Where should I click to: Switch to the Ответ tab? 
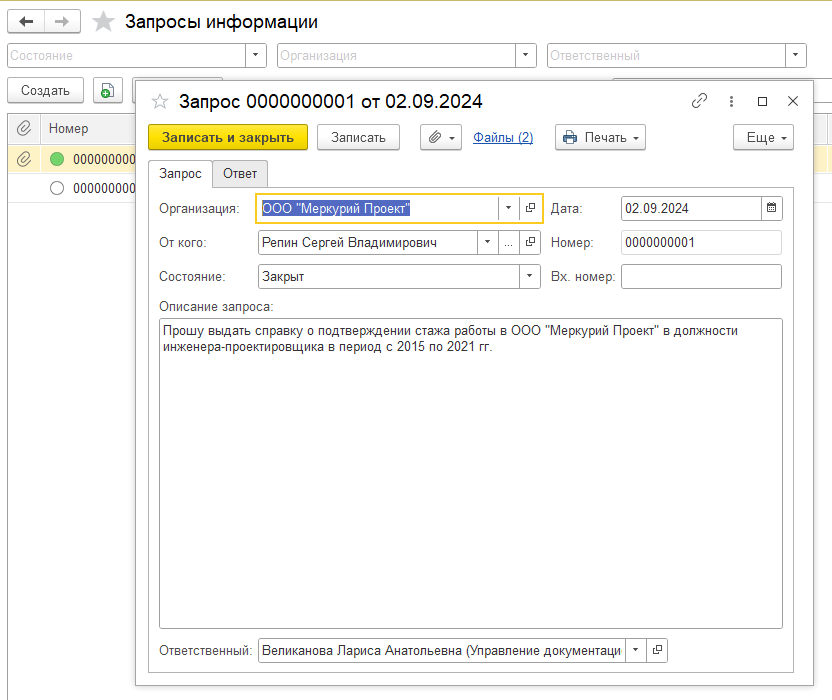pos(240,174)
